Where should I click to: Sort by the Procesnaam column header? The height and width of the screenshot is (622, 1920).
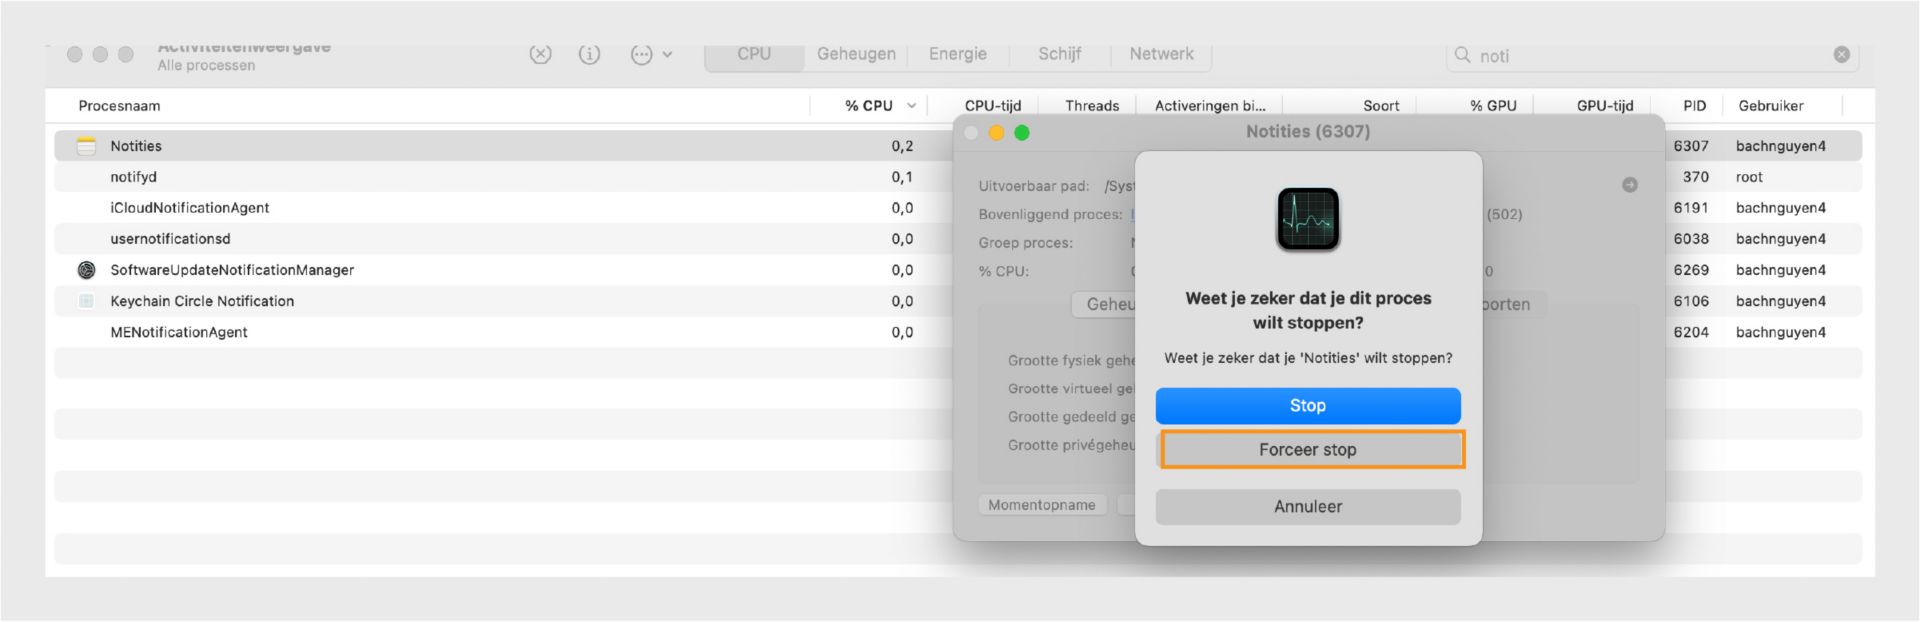tap(119, 106)
